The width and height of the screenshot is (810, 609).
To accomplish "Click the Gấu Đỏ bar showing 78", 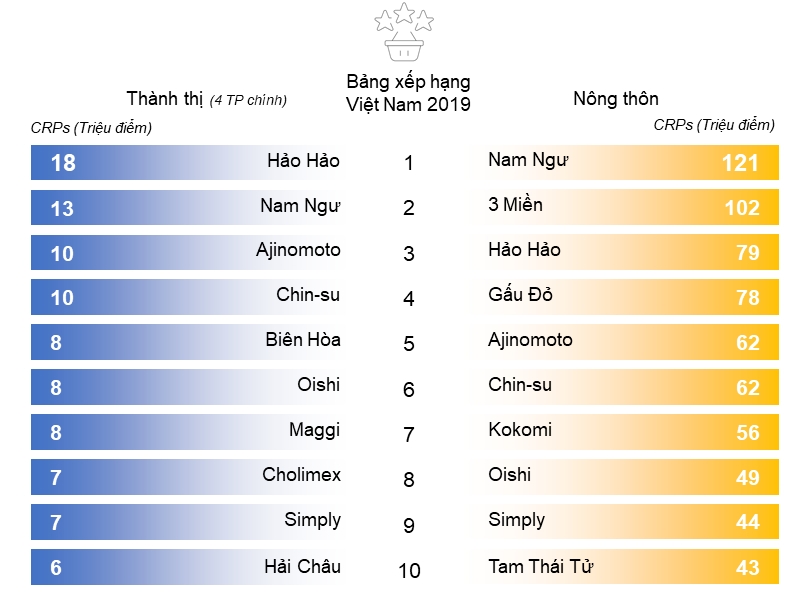I will point(631,297).
